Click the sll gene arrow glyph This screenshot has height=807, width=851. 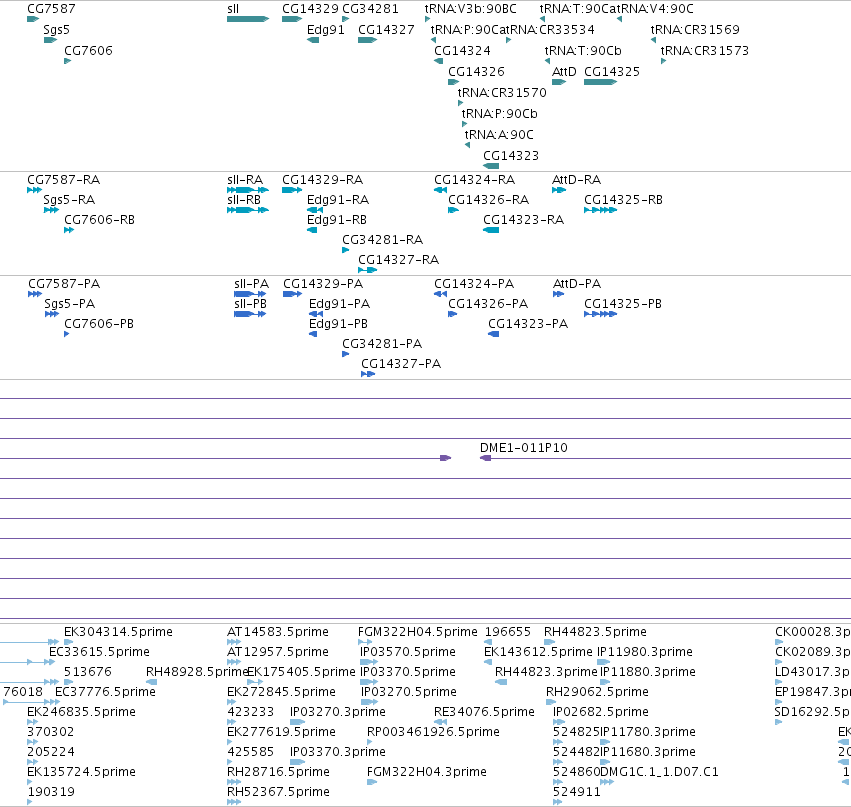click(248, 19)
